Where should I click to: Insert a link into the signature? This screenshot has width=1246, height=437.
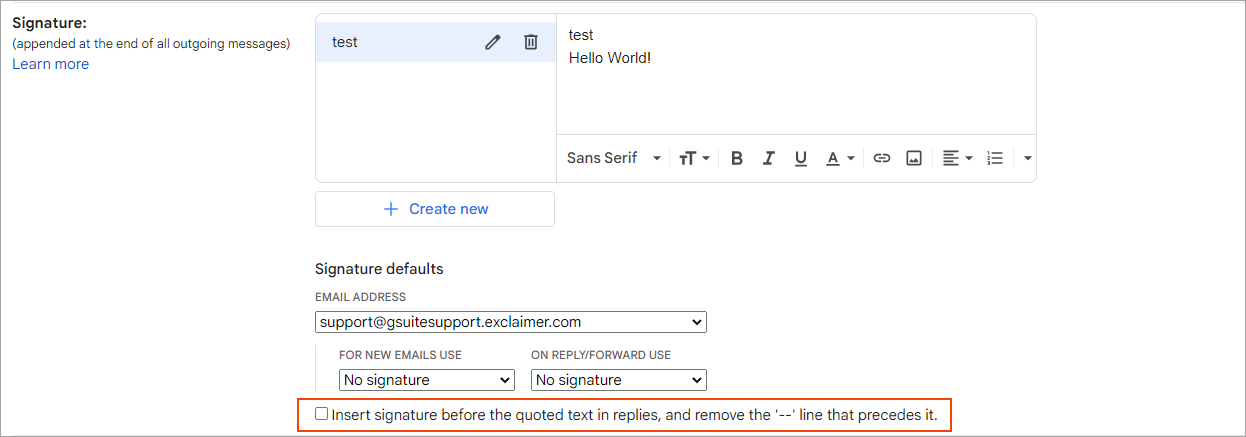[881, 158]
